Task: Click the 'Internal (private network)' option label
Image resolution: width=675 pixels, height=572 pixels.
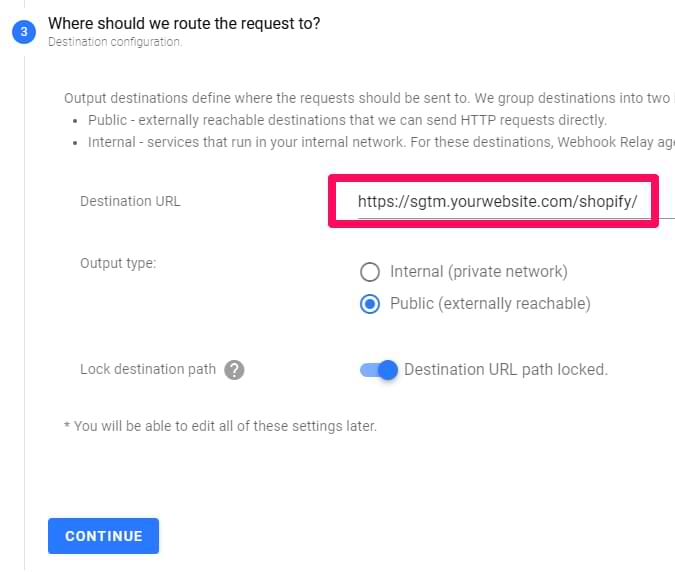Action: pos(479,272)
